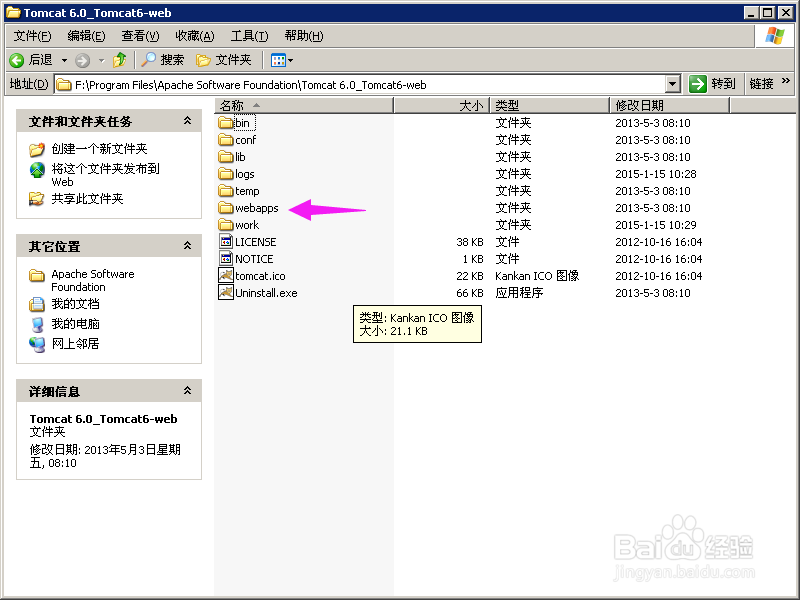Open the 文件(F) menu
Viewport: 800px width, 600px height.
tap(32, 36)
